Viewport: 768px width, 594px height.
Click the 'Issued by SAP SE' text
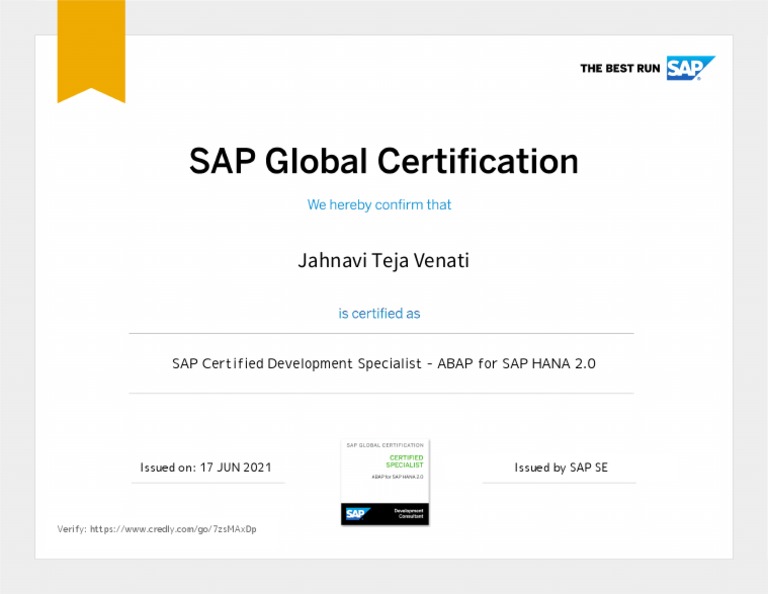click(x=560, y=467)
